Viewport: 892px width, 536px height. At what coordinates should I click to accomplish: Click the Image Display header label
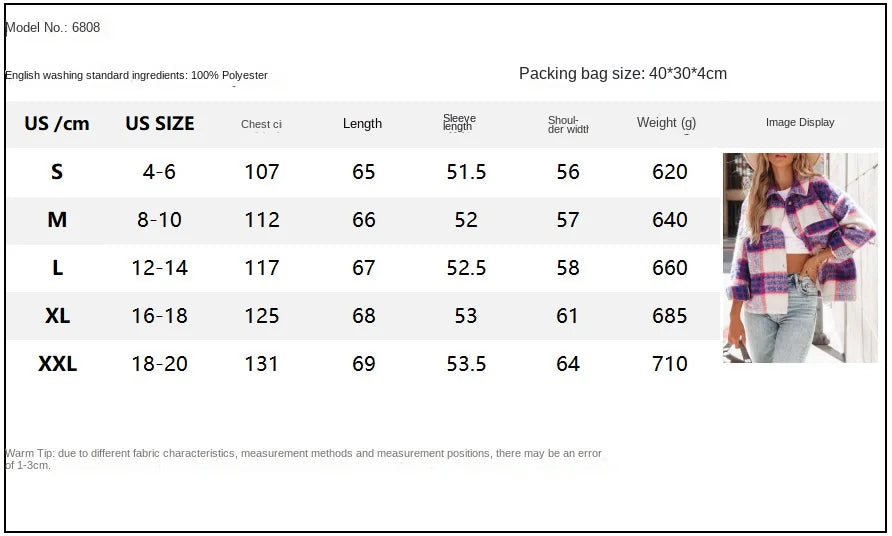click(800, 122)
